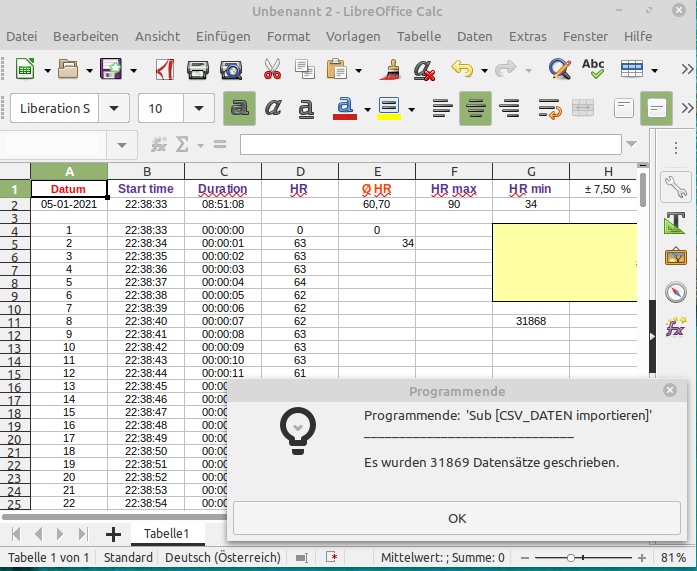The height and width of the screenshot is (571, 697).
Task: Click the Cut scissors icon
Action: [x=272, y=69]
